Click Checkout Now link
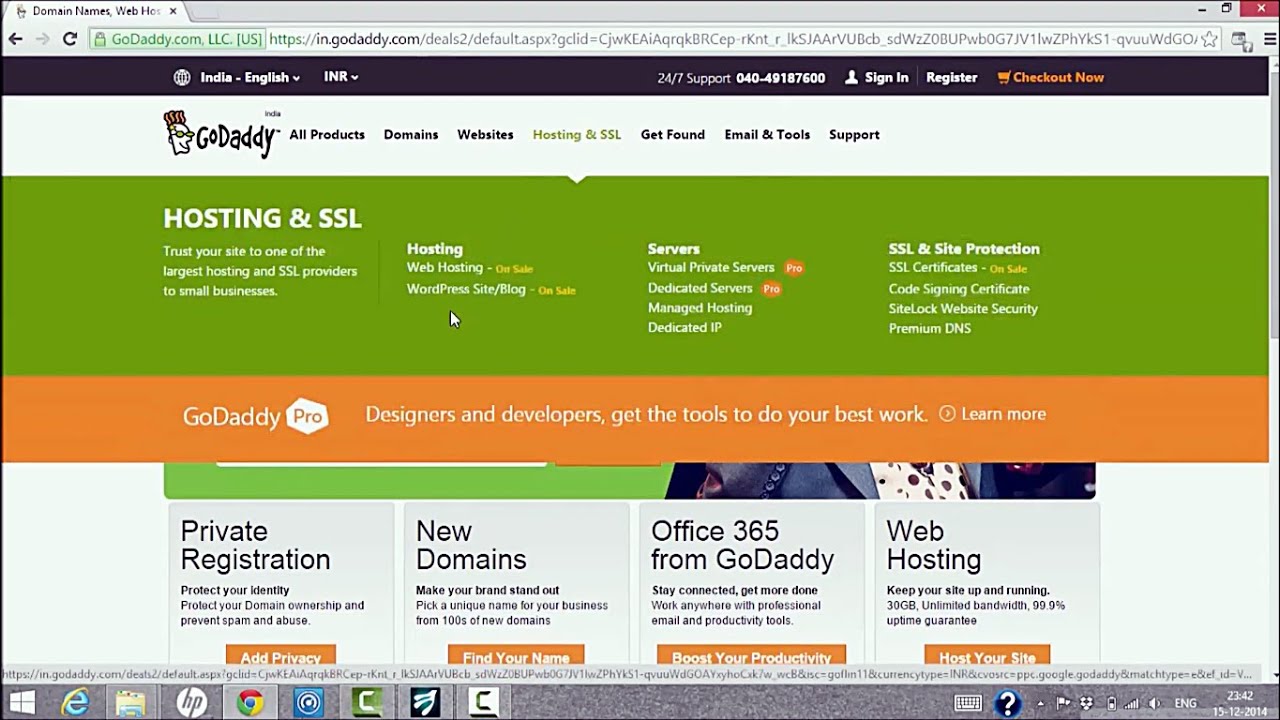 coord(1058,77)
